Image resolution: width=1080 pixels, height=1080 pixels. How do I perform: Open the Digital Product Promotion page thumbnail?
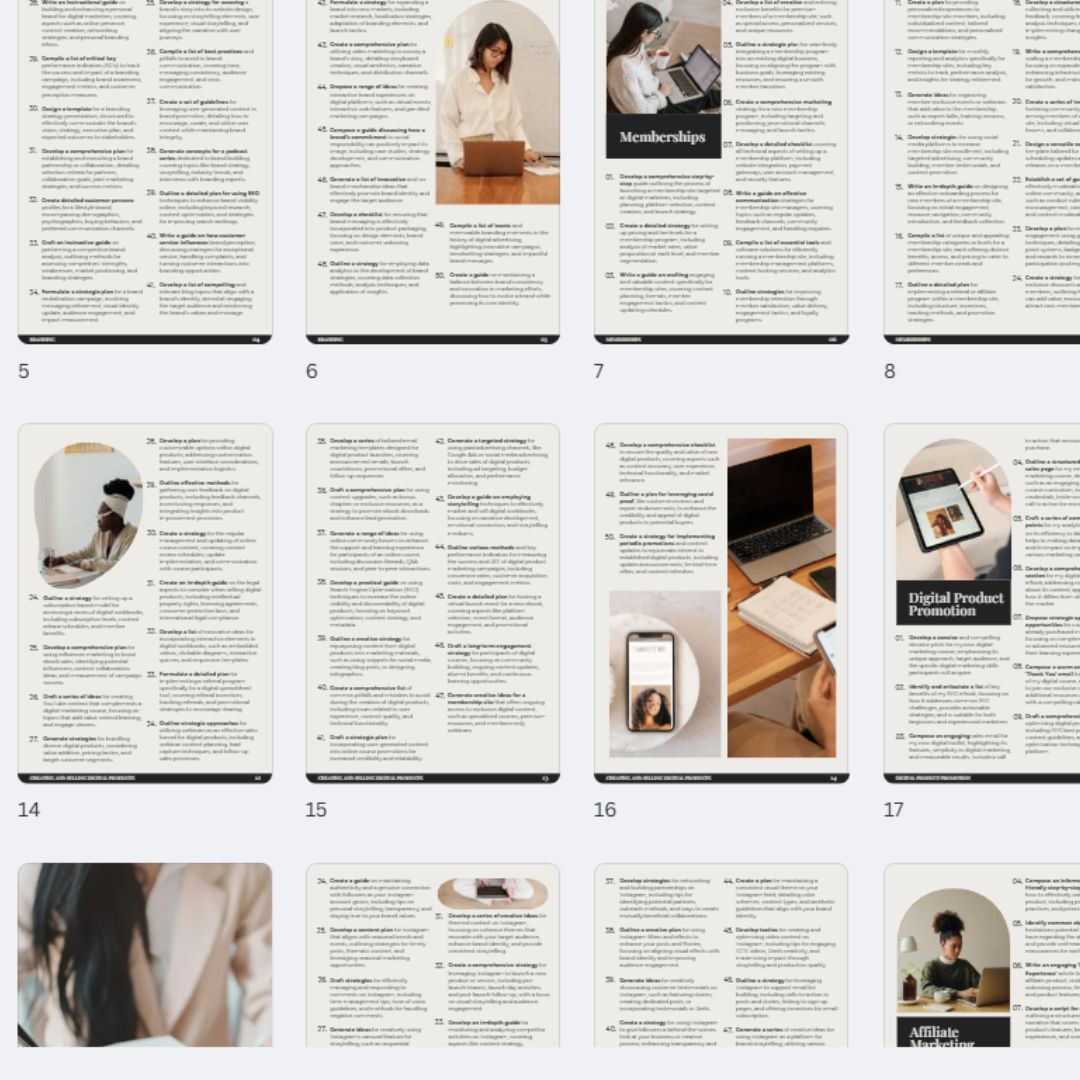point(982,602)
